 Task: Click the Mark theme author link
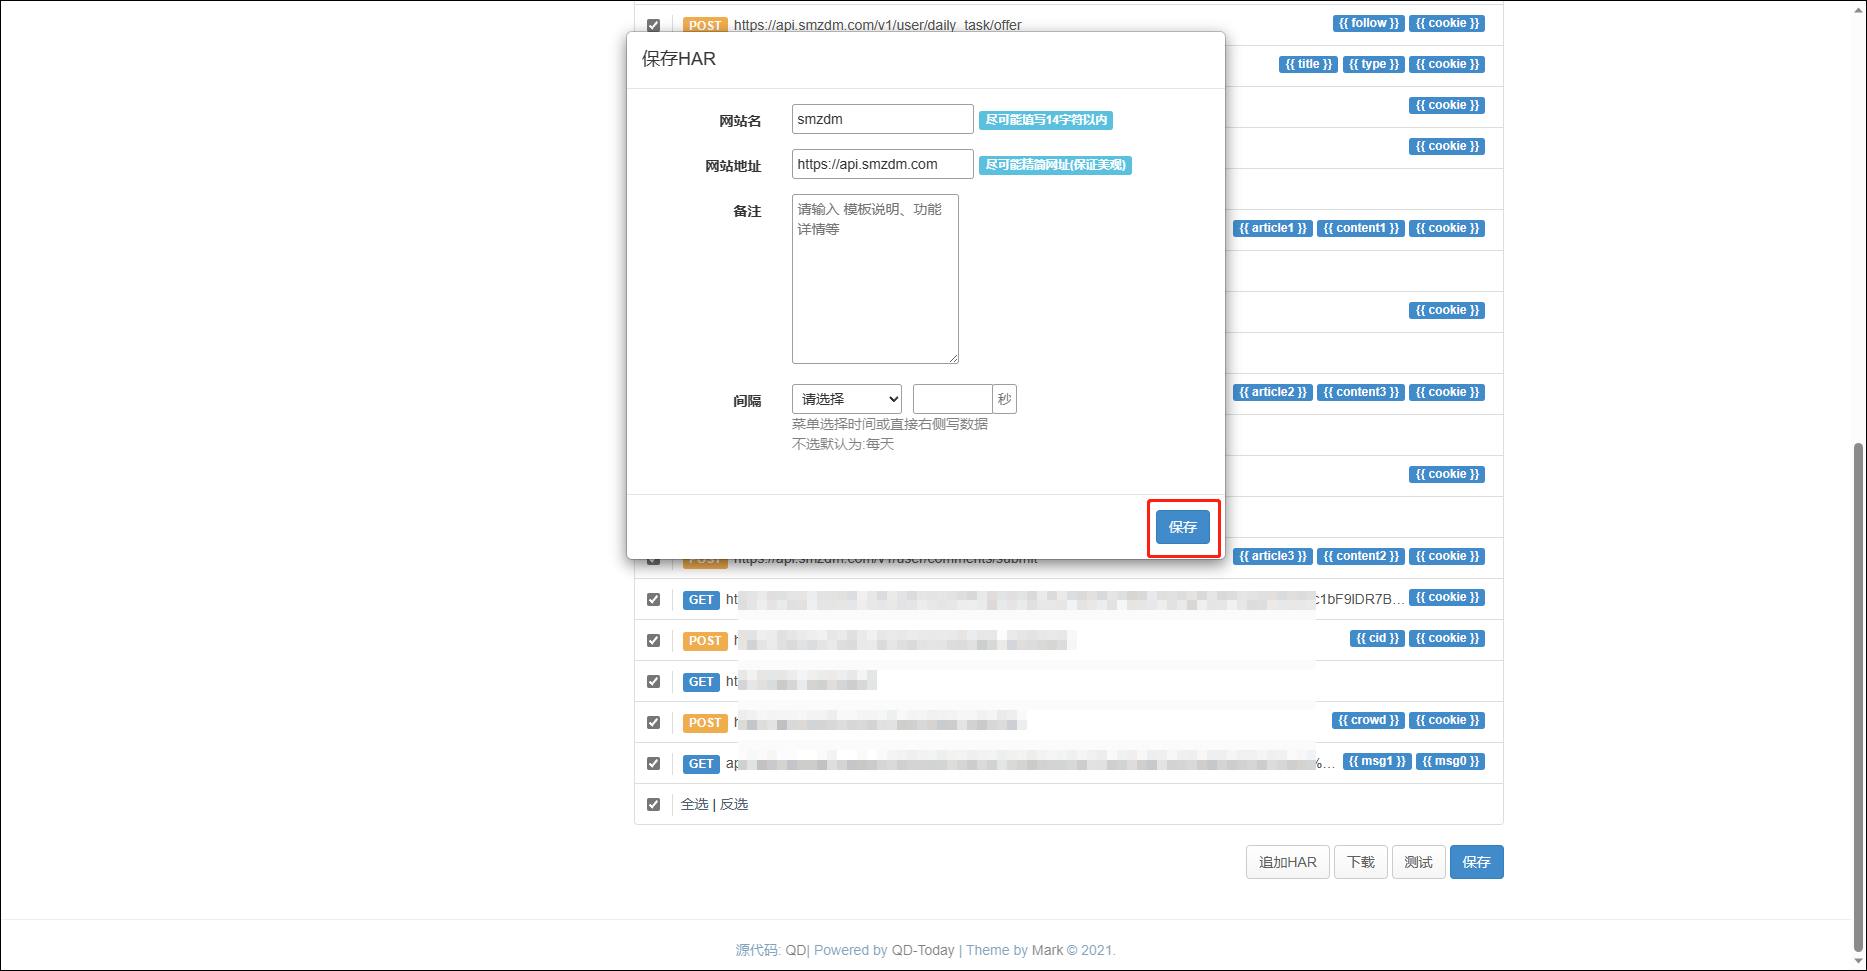pos(1047,950)
